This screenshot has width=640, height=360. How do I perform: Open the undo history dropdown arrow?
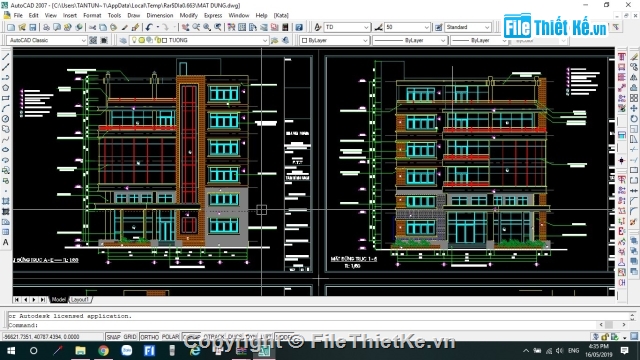click(x=158, y=27)
